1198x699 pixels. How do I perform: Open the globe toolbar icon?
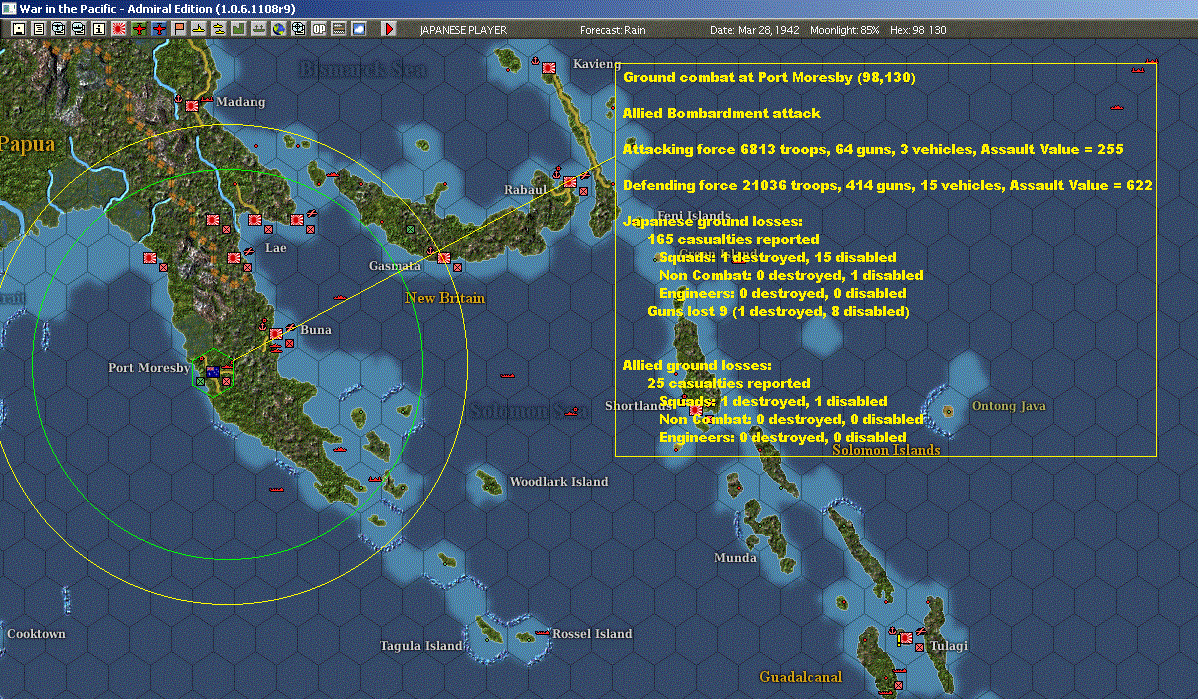[x=279, y=29]
